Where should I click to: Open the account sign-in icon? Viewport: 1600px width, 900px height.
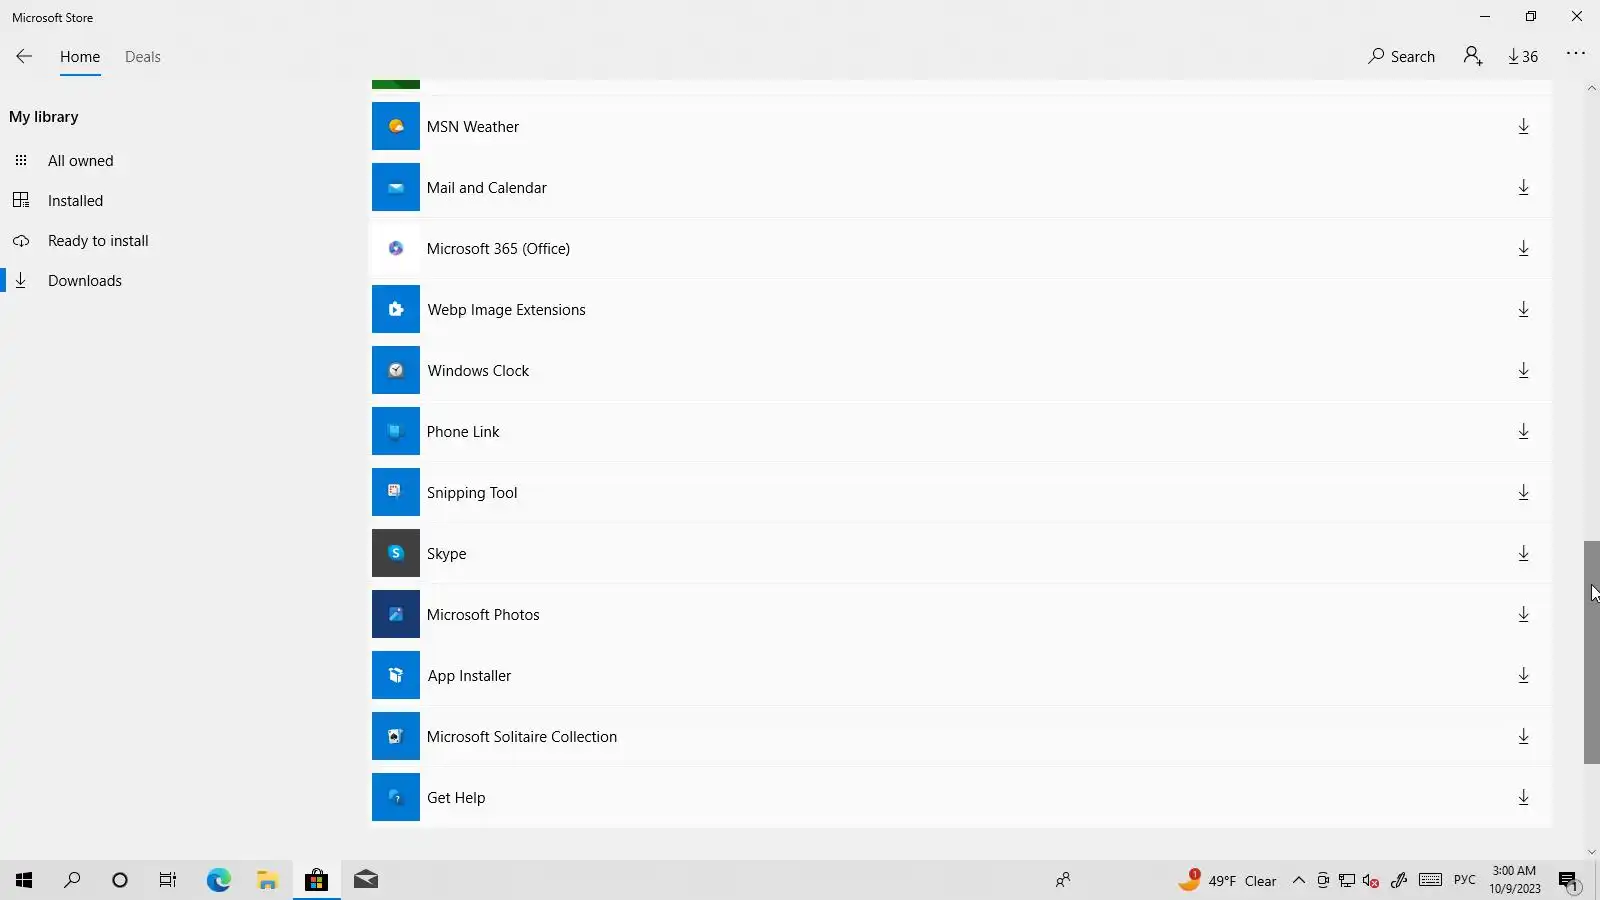click(x=1473, y=56)
